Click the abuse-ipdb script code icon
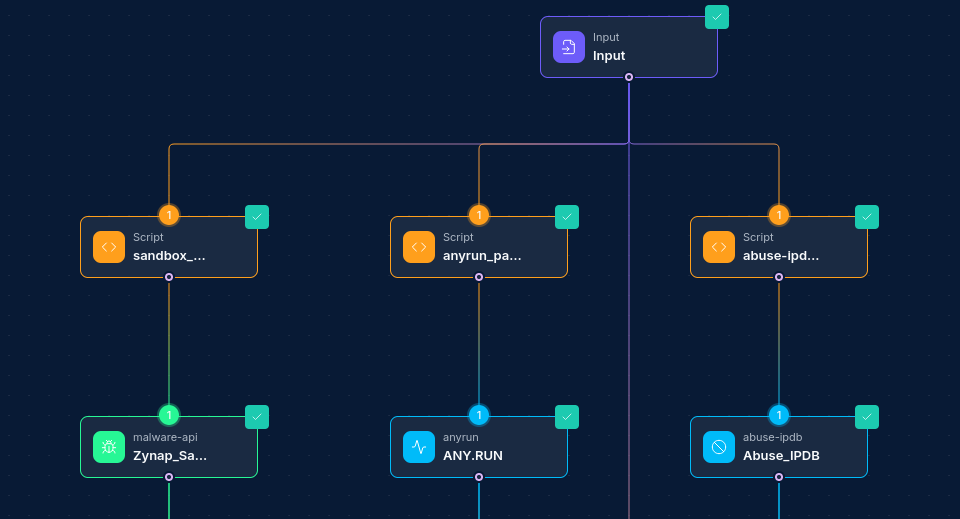Screen dimensions: 960x519 click(719, 247)
